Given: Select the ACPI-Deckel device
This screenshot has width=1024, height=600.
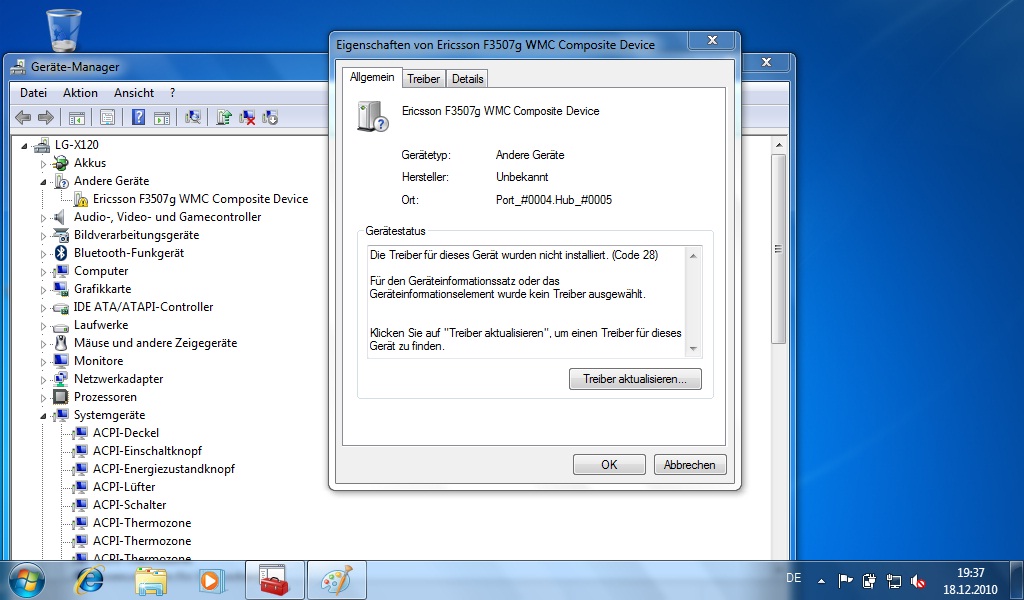Looking at the screenshot, I should [125, 433].
